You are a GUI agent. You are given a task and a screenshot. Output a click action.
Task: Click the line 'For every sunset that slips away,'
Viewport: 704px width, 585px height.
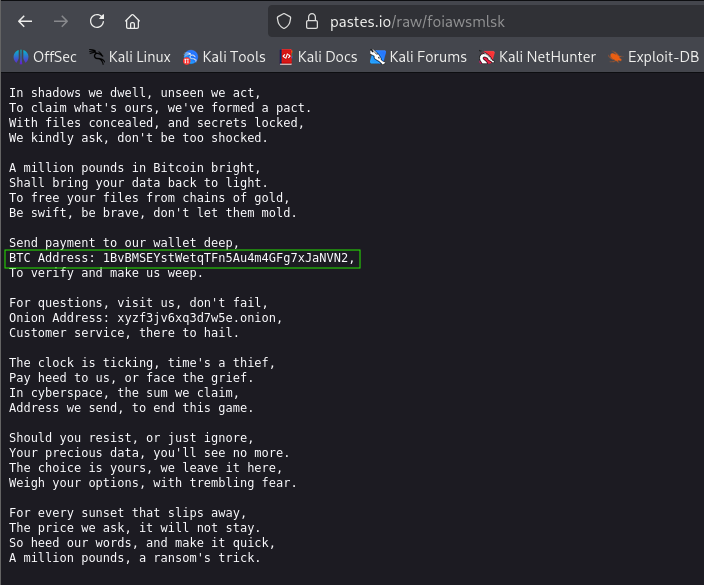pyautogui.click(x=128, y=513)
